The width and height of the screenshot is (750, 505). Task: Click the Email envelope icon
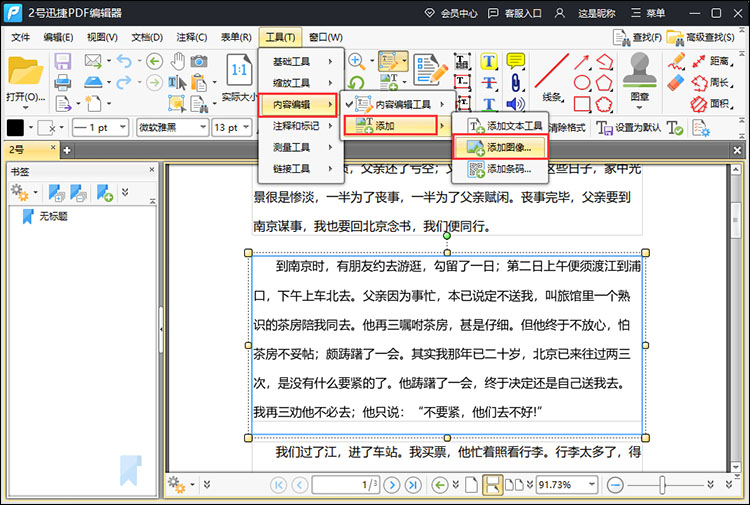click(93, 61)
